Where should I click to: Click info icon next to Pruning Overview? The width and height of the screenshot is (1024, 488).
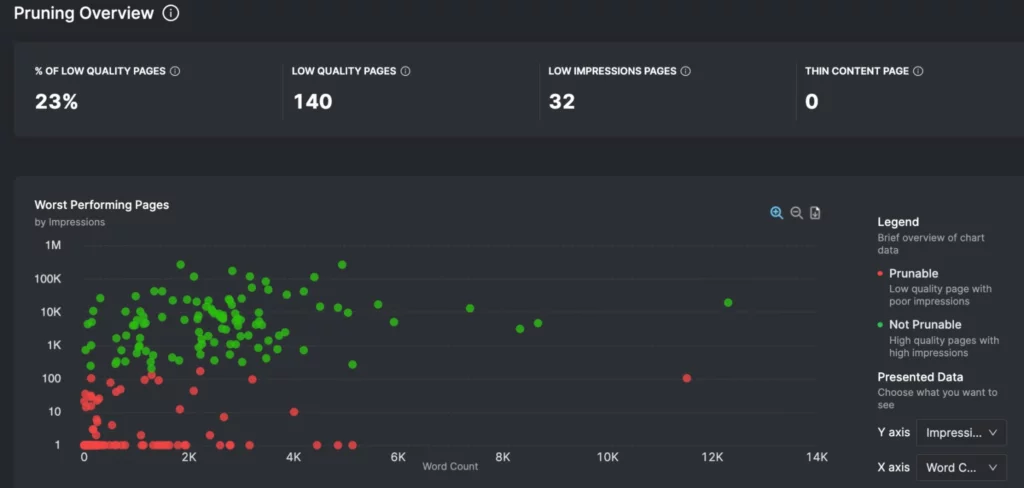[x=171, y=14]
